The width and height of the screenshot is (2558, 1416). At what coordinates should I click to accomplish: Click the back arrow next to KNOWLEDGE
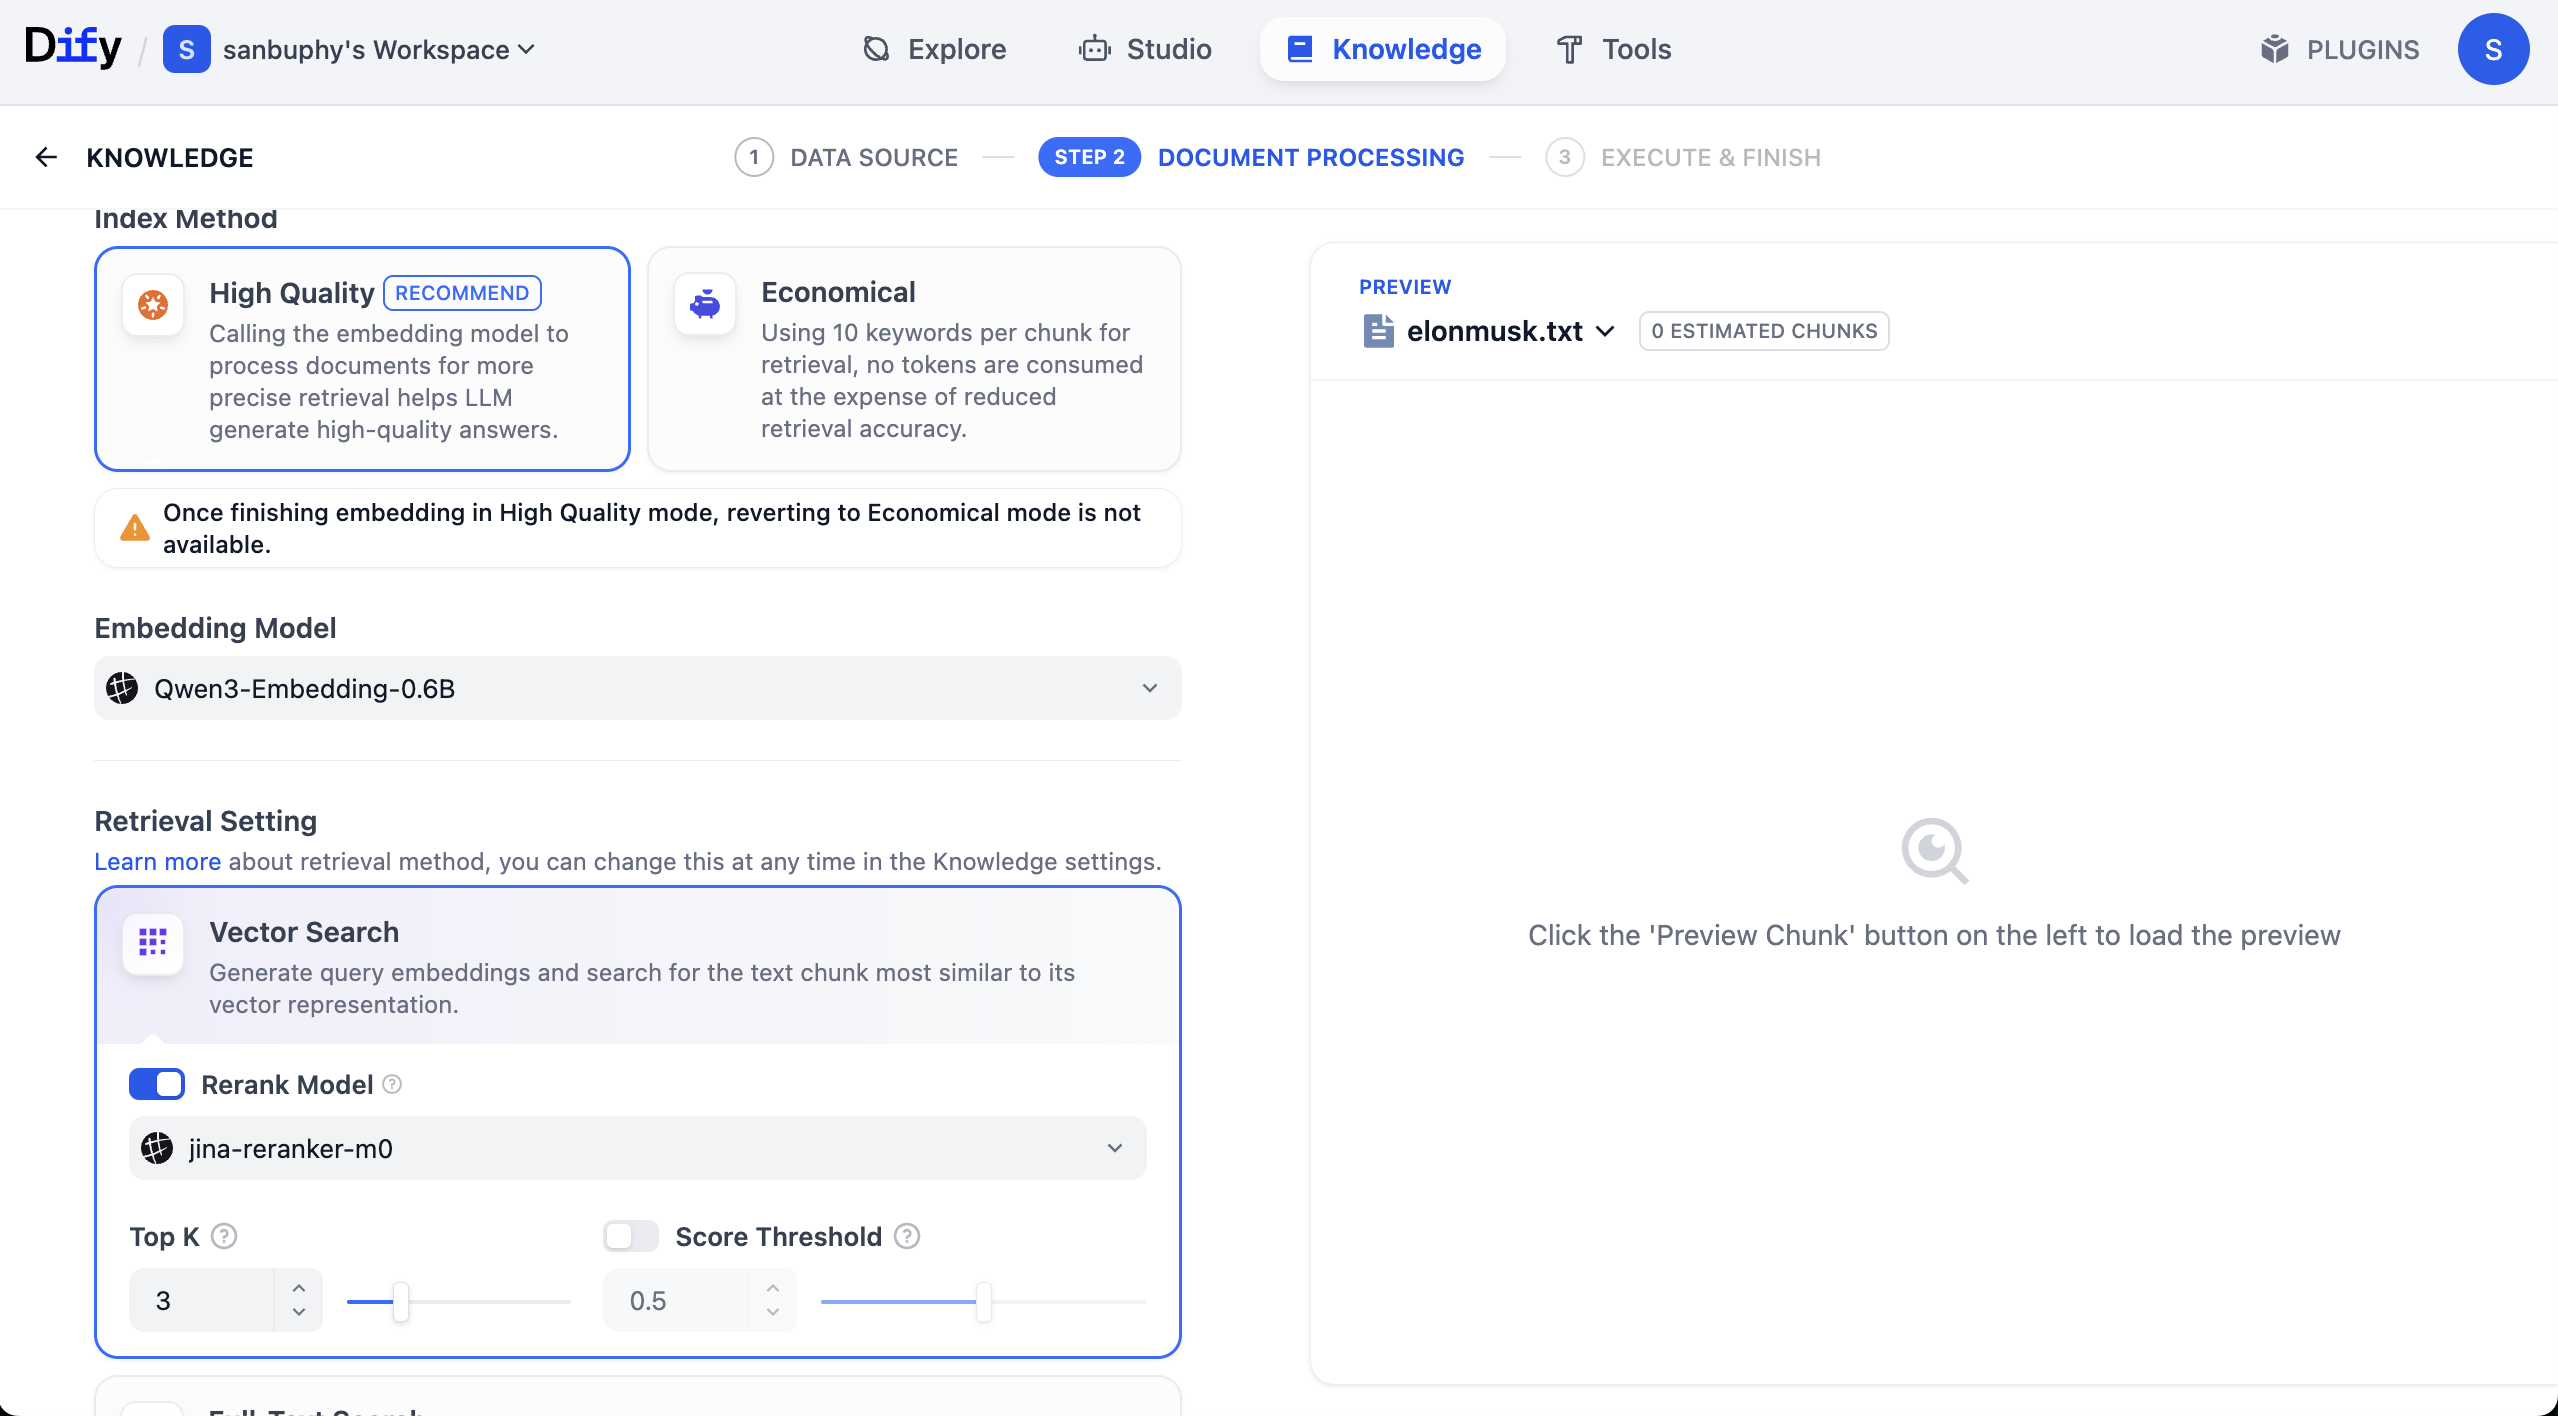[x=46, y=157]
